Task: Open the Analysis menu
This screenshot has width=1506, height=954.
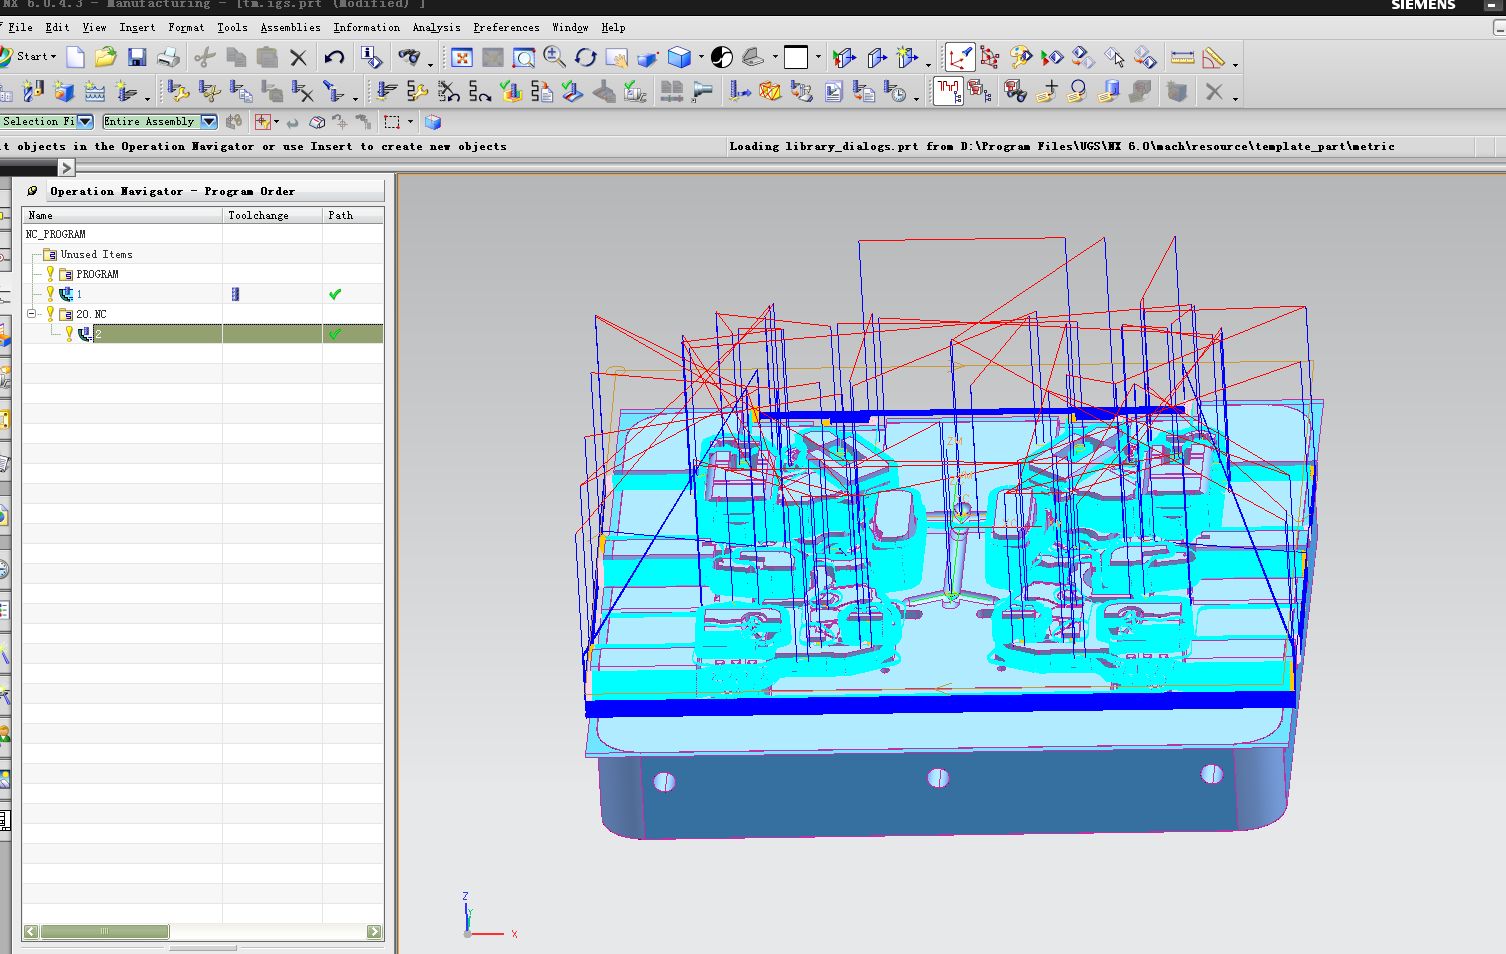Action: pos(436,28)
